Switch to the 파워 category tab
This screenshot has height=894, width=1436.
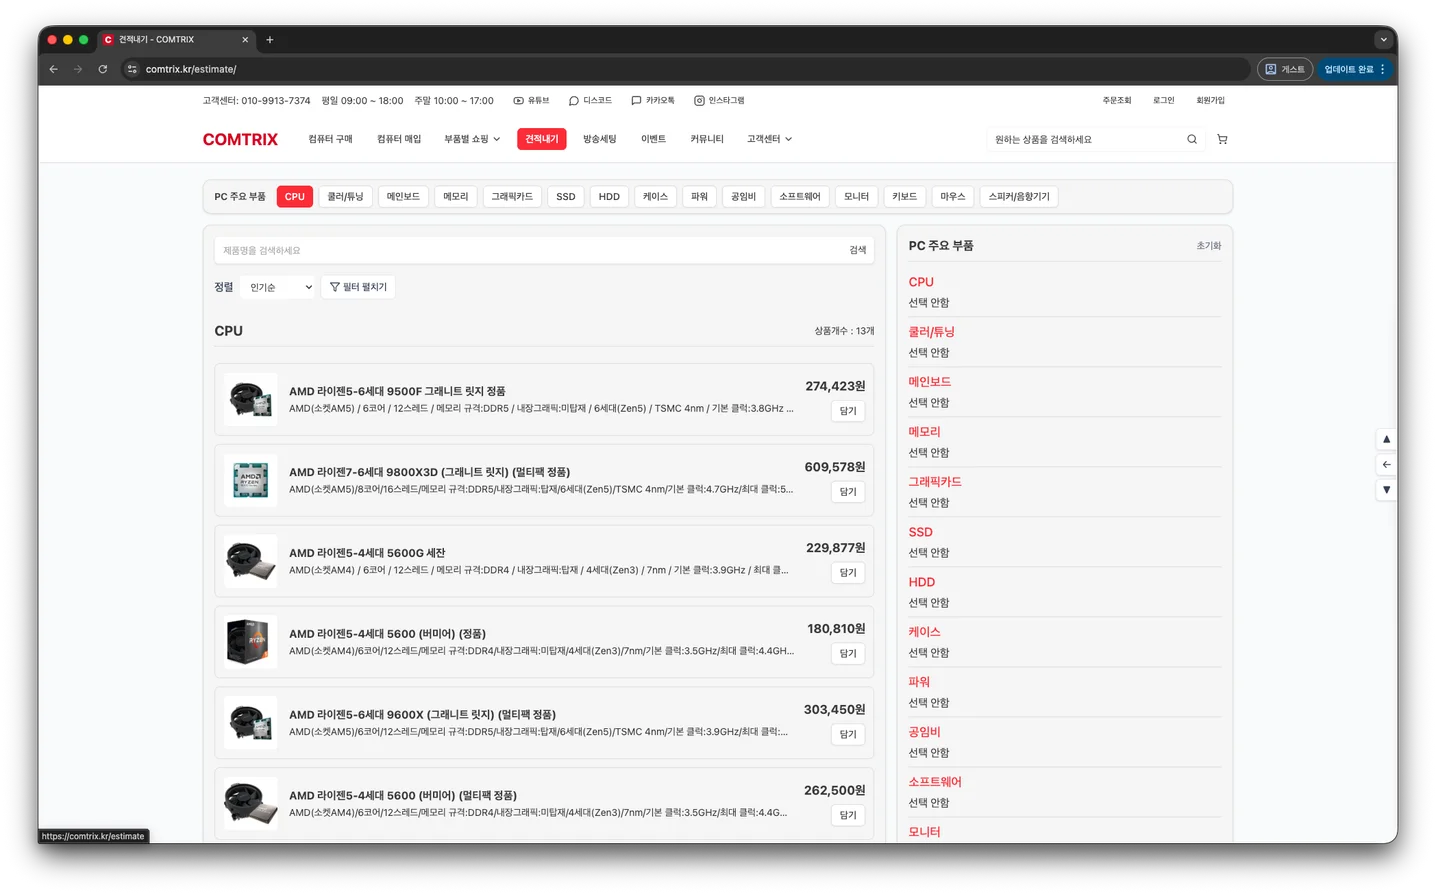pos(699,197)
